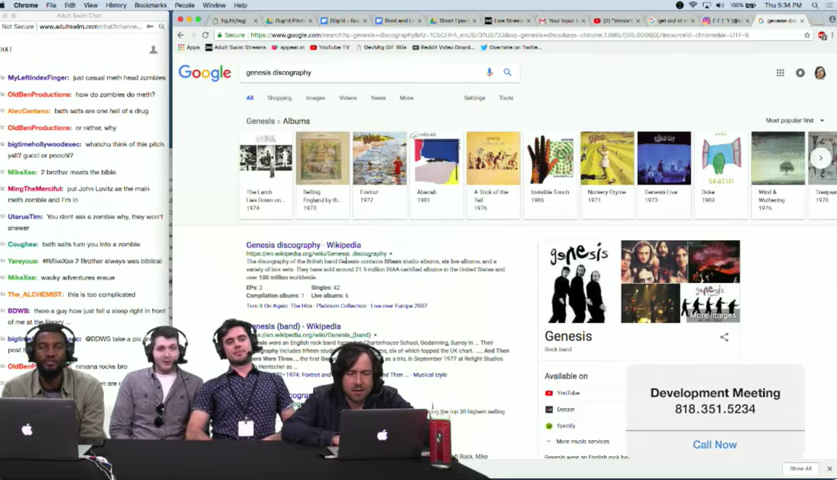
Task: Open Chrome Window menu
Action: tap(214, 5)
